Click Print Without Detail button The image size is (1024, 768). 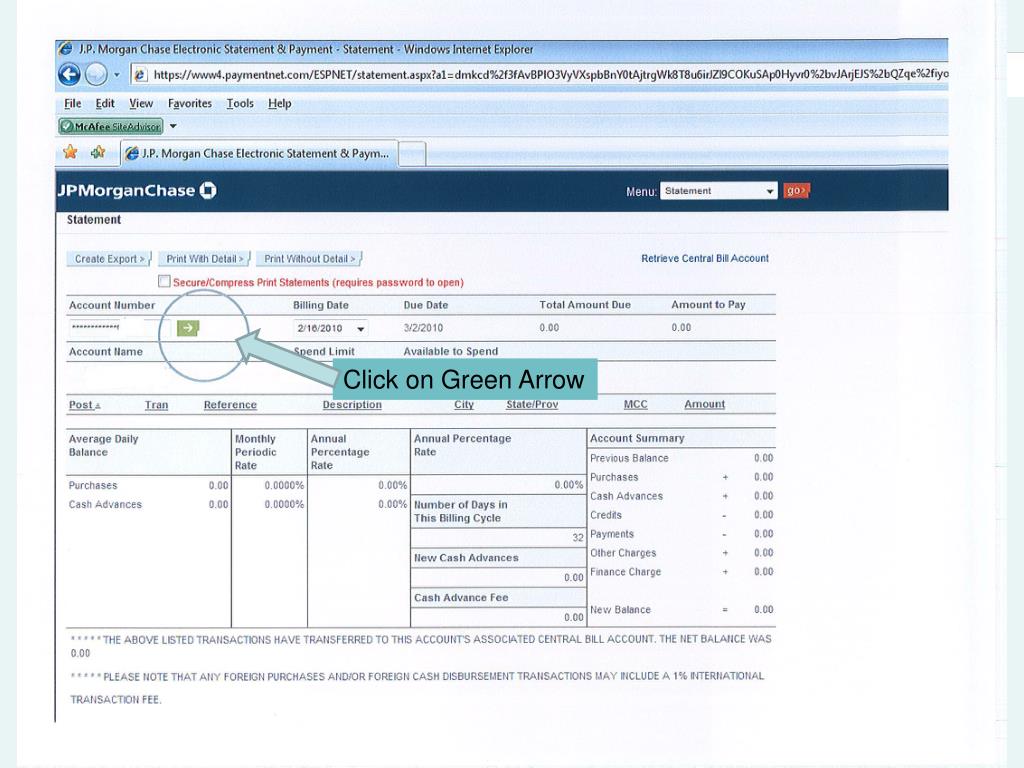[x=310, y=259]
